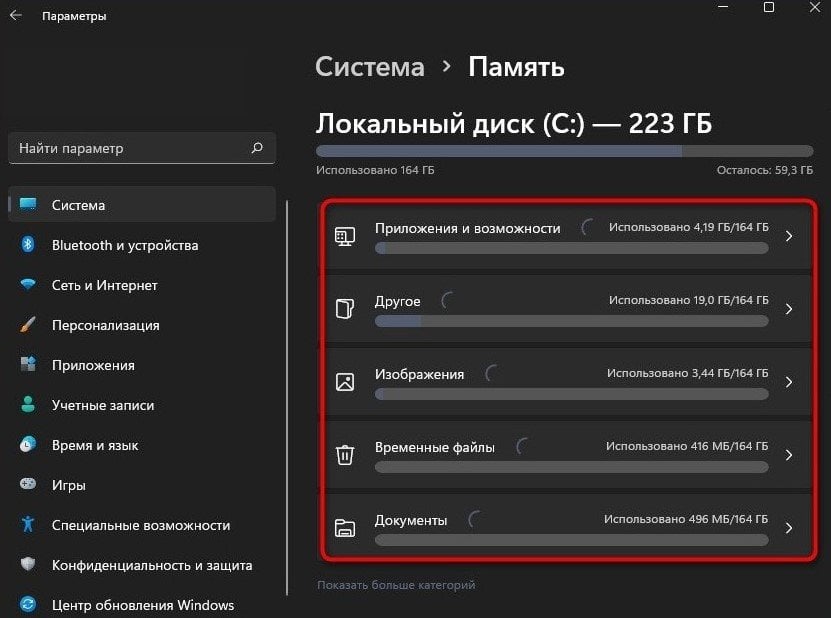Open Другое category via right chevron

click(x=789, y=309)
